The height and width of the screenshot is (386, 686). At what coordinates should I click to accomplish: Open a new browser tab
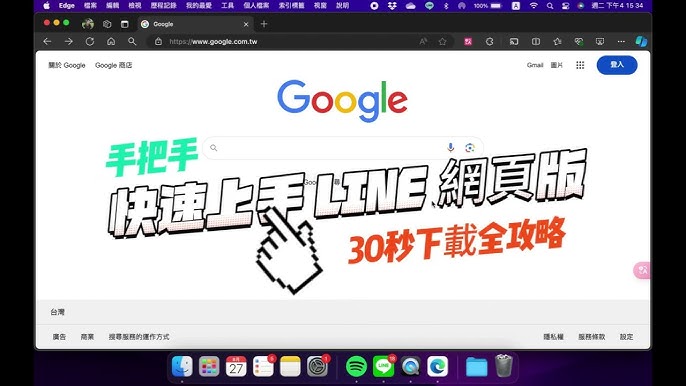pyautogui.click(x=264, y=24)
